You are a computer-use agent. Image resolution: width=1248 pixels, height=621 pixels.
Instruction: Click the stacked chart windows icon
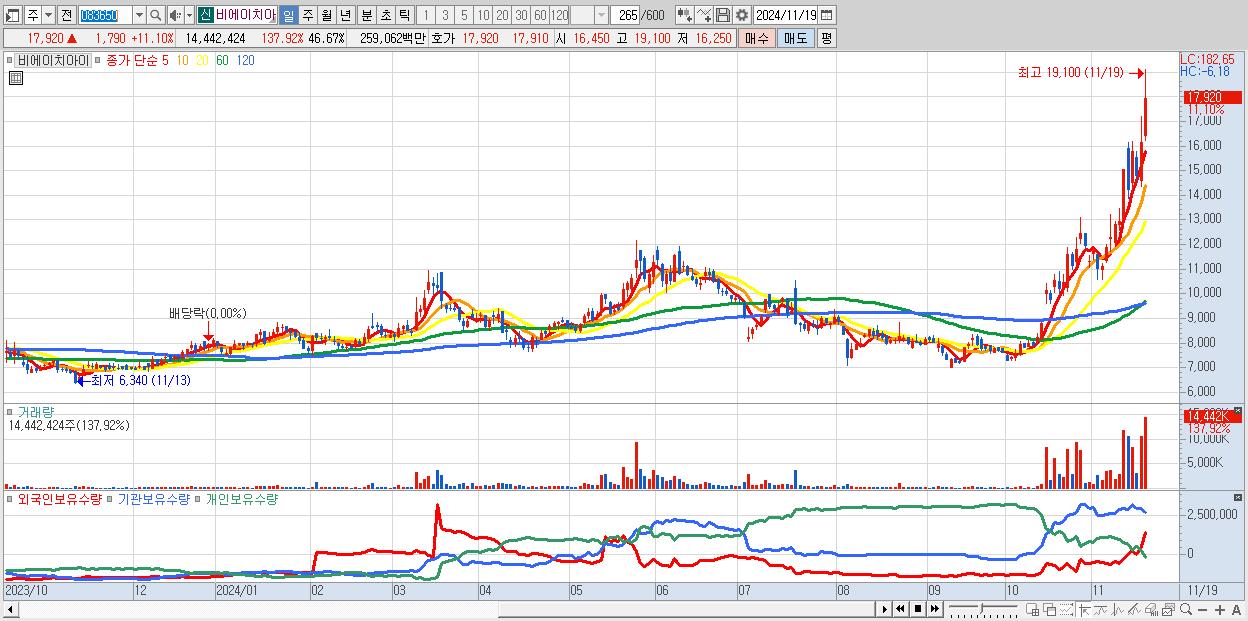[x=1168, y=609]
